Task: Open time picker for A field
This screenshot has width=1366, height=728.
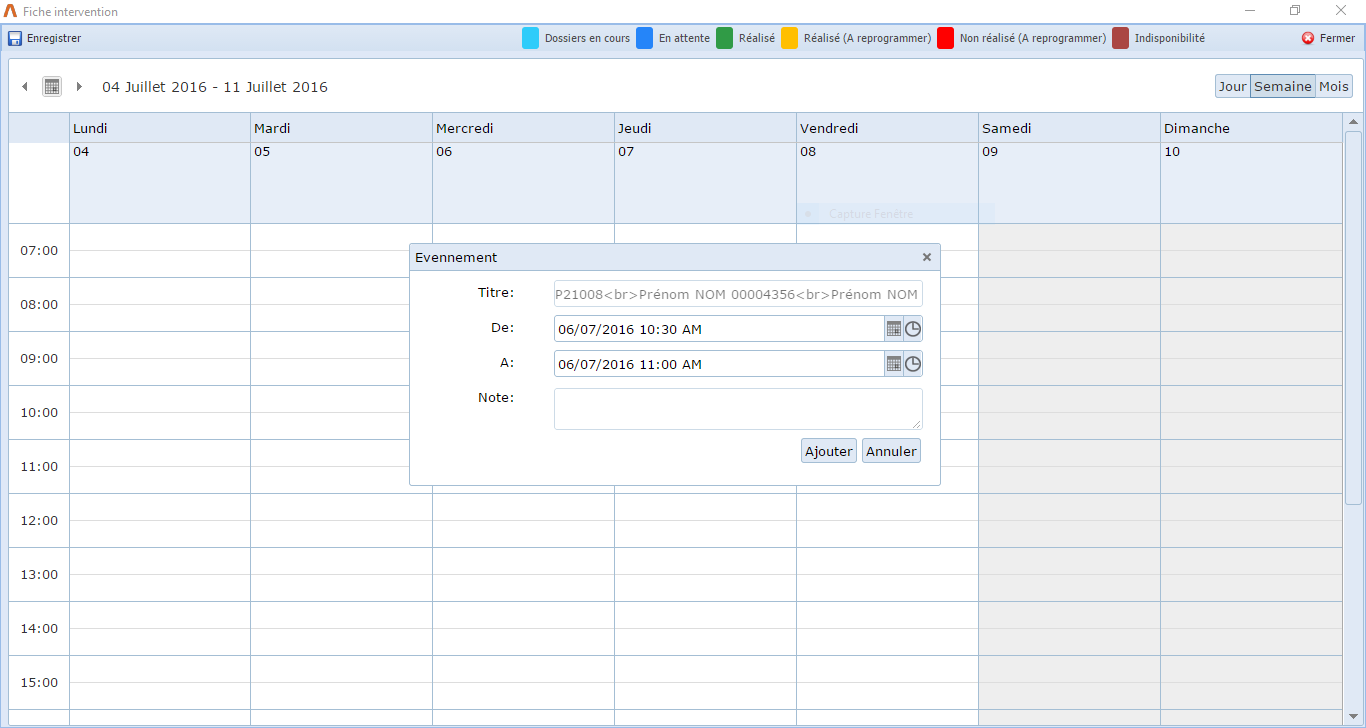Action: click(x=913, y=364)
